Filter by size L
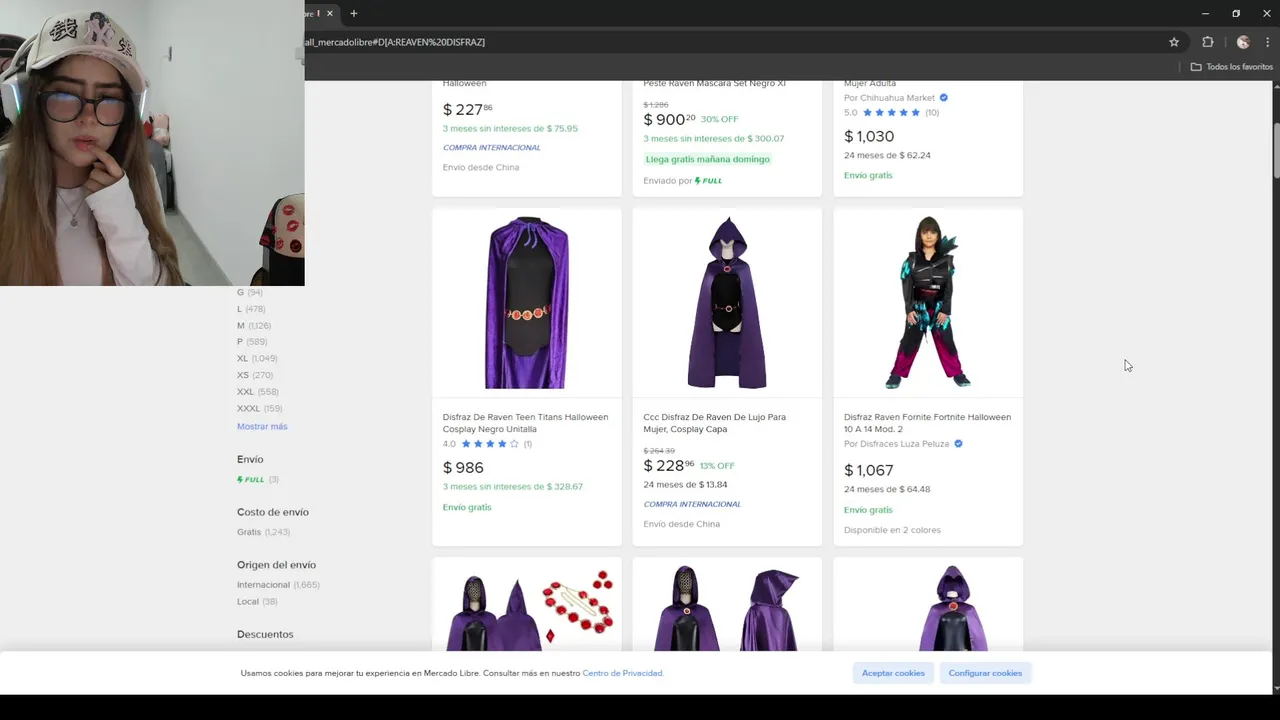 point(251,309)
